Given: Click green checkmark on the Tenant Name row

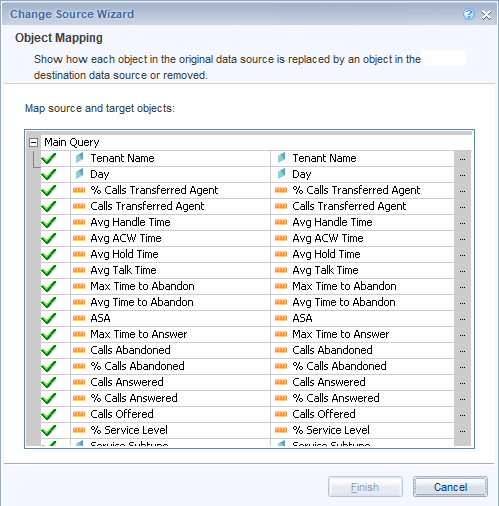Looking at the screenshot, I should point(49,158).
